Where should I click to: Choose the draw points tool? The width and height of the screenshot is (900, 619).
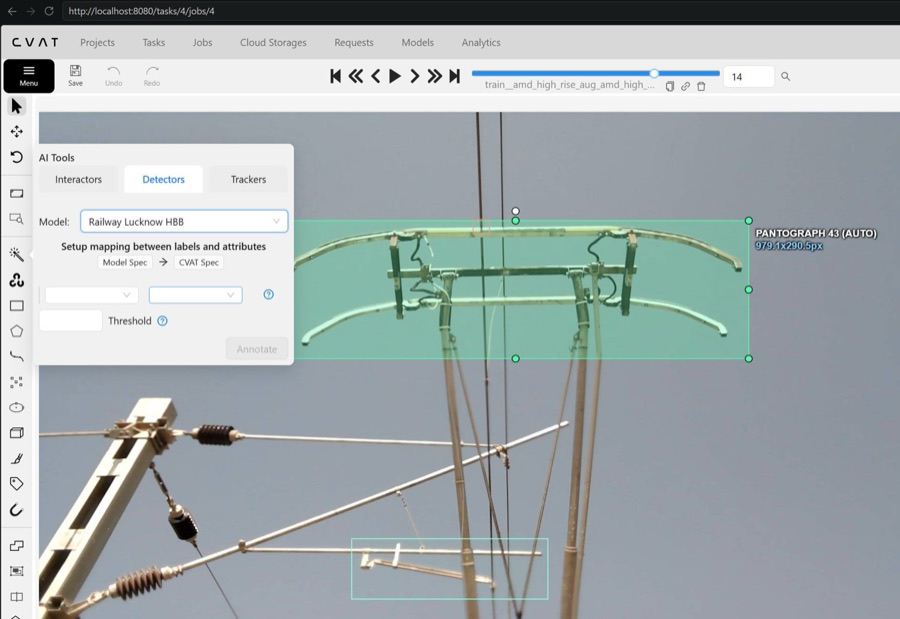tap(17, 382)
